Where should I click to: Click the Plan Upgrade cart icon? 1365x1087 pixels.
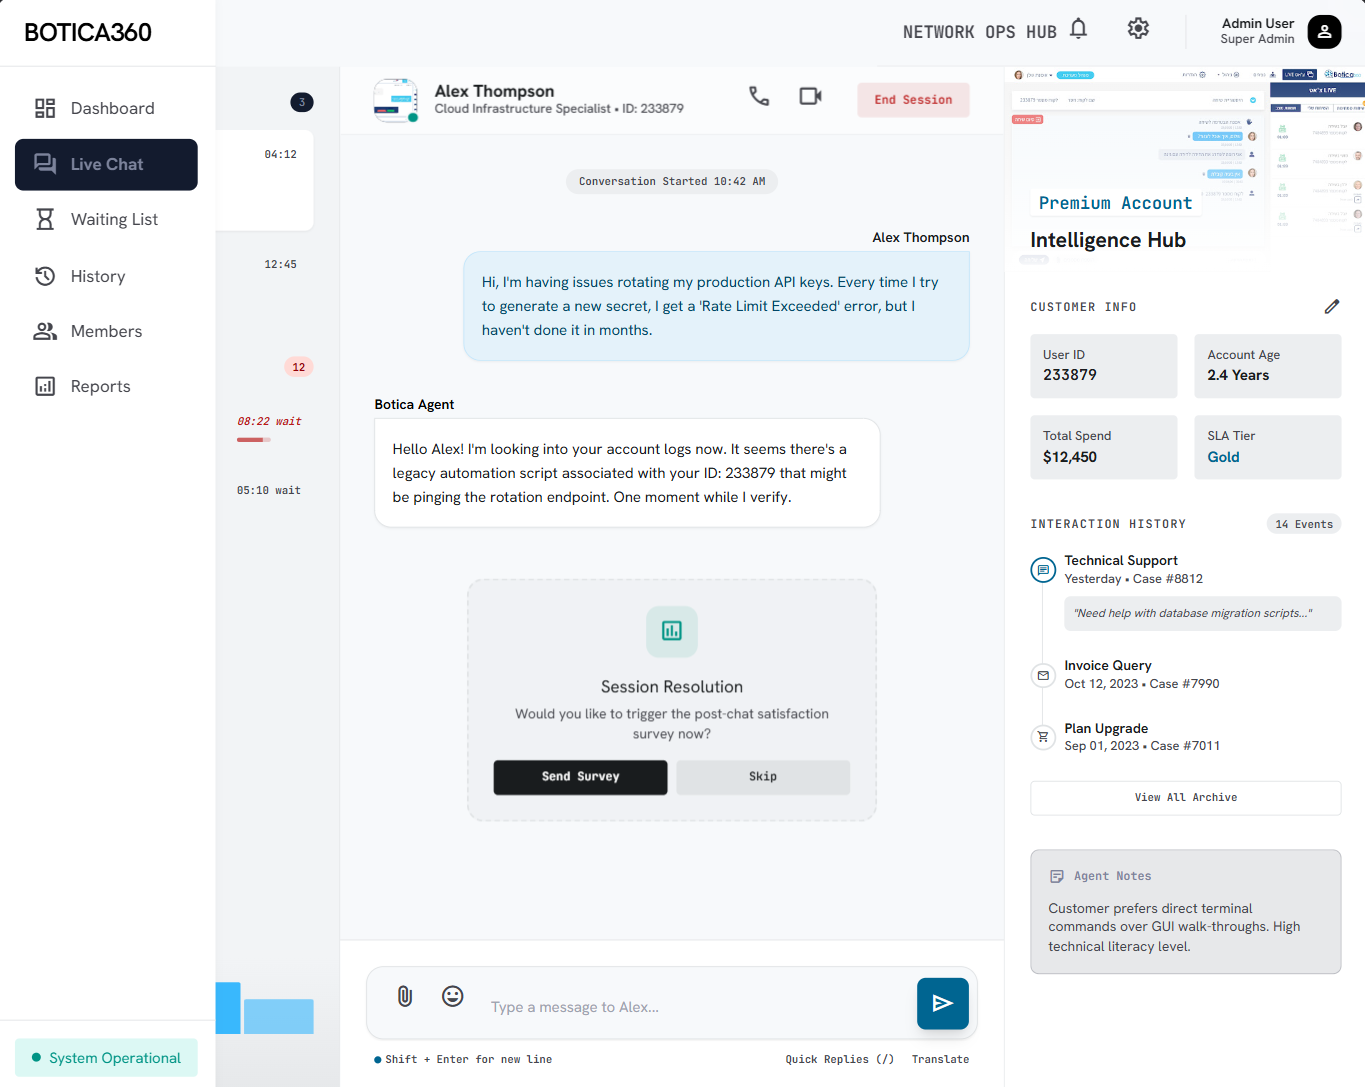[x=1043, y=737]
